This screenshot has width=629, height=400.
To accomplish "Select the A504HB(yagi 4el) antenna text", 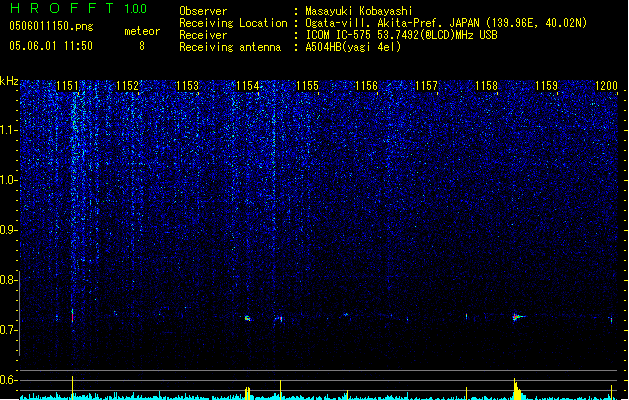I will (x=353, y=47).
